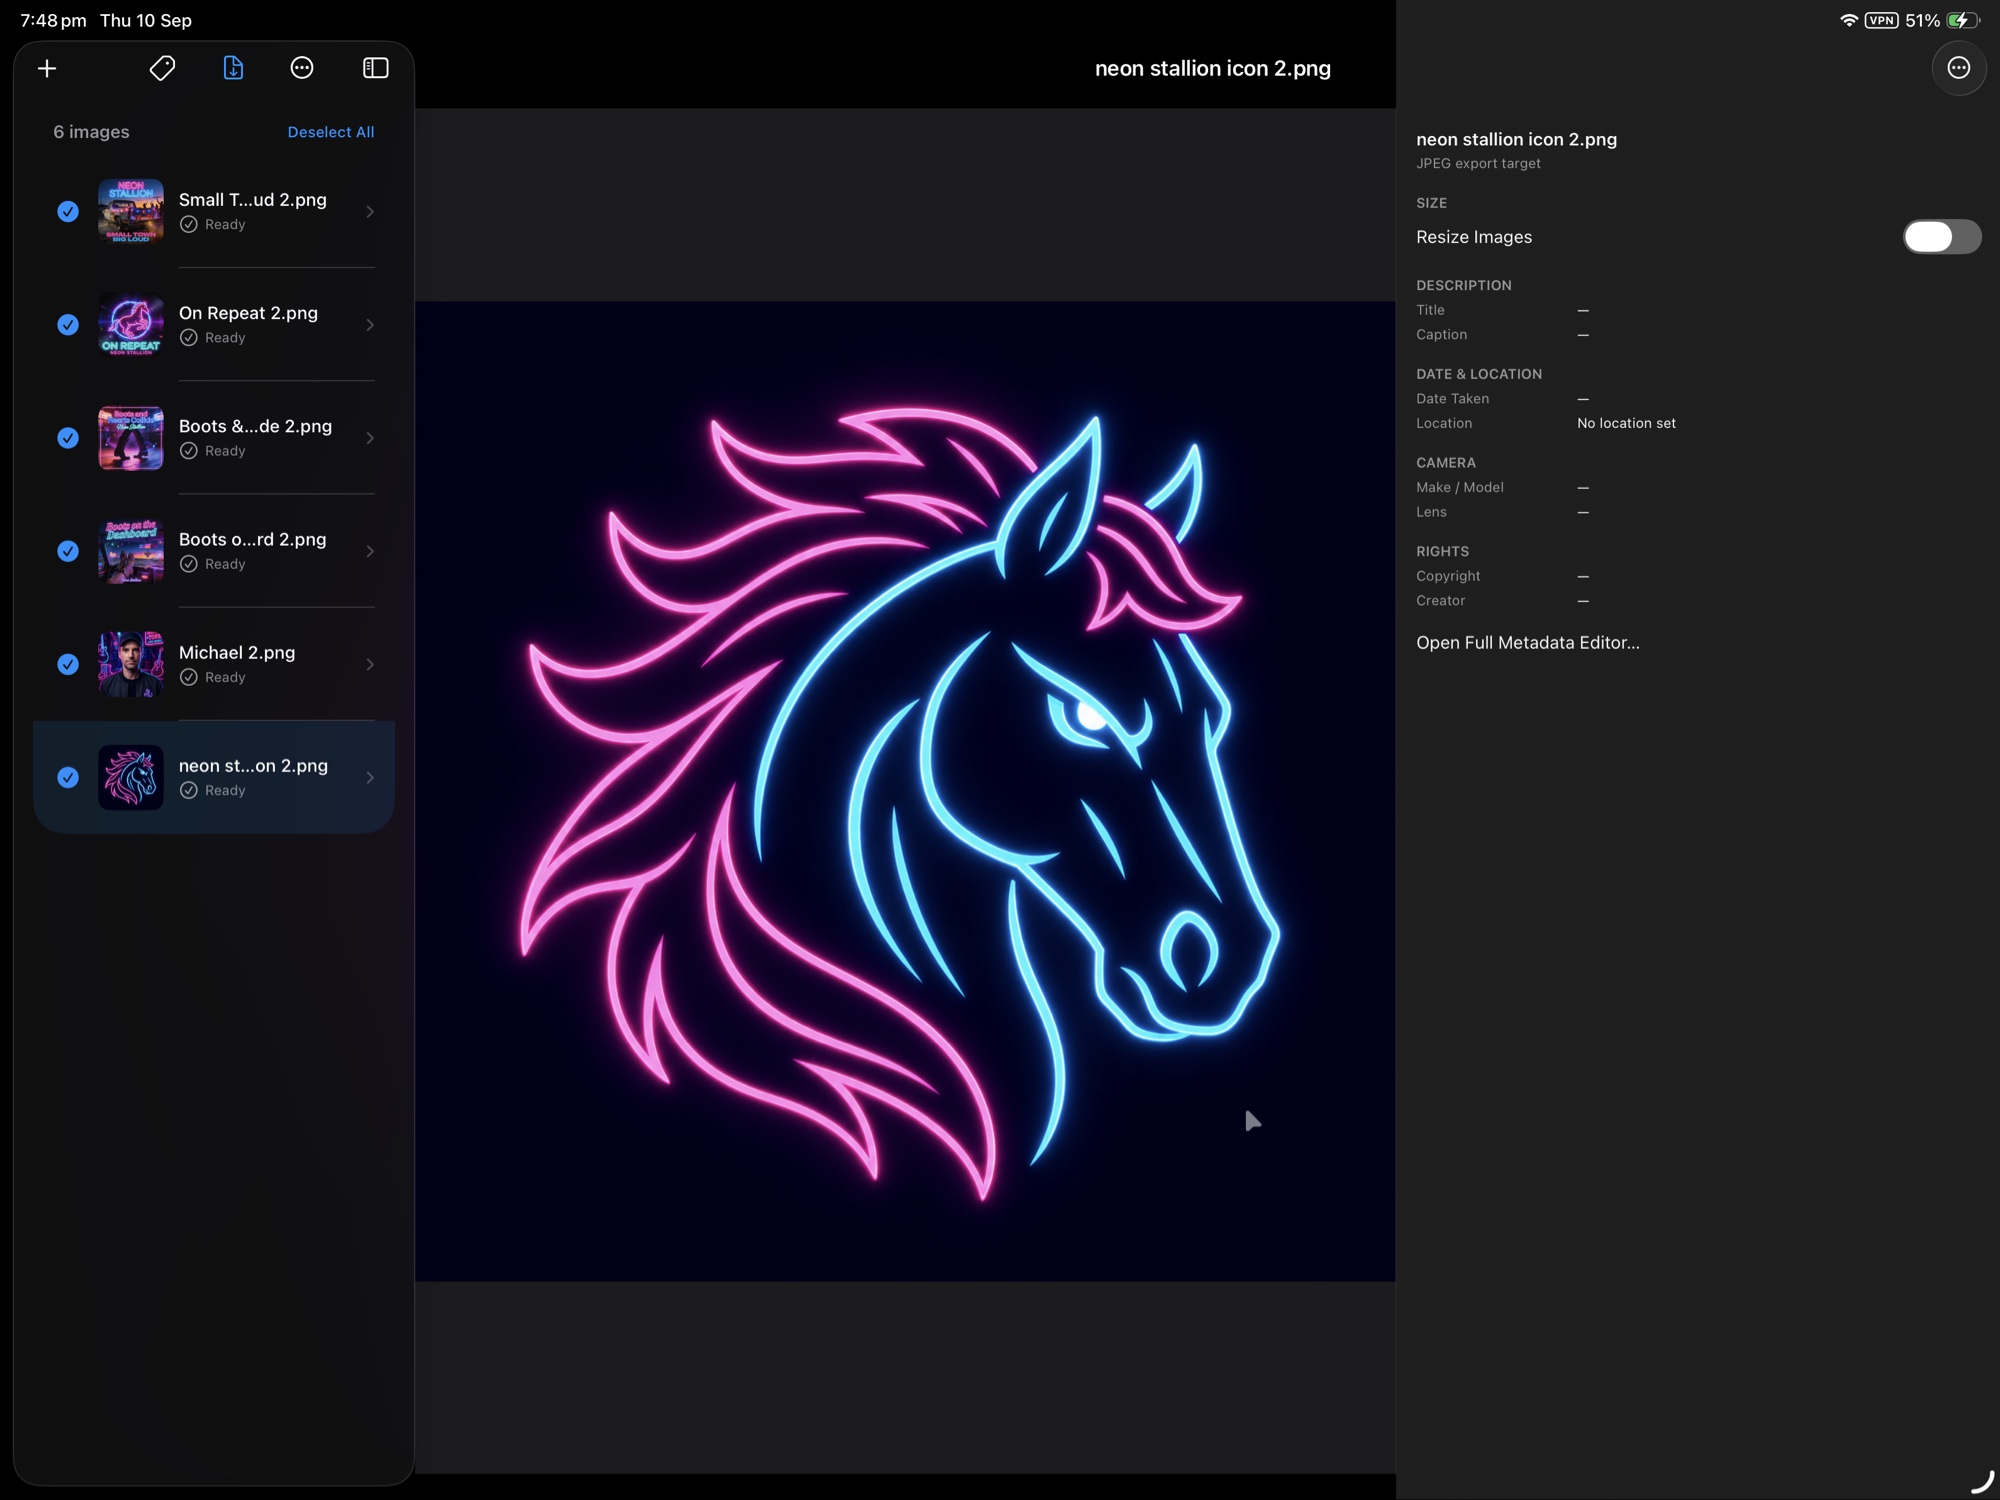2000x1500 pixels.
Task: Uncheck Boots &...de 2.png selection
Action: [x=68, y=438]
